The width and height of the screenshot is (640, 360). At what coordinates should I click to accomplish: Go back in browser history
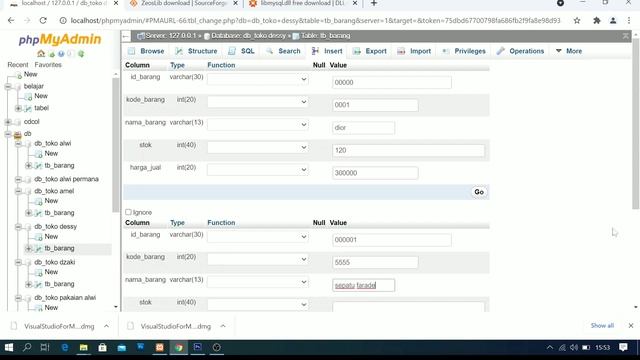click(11, 20)
